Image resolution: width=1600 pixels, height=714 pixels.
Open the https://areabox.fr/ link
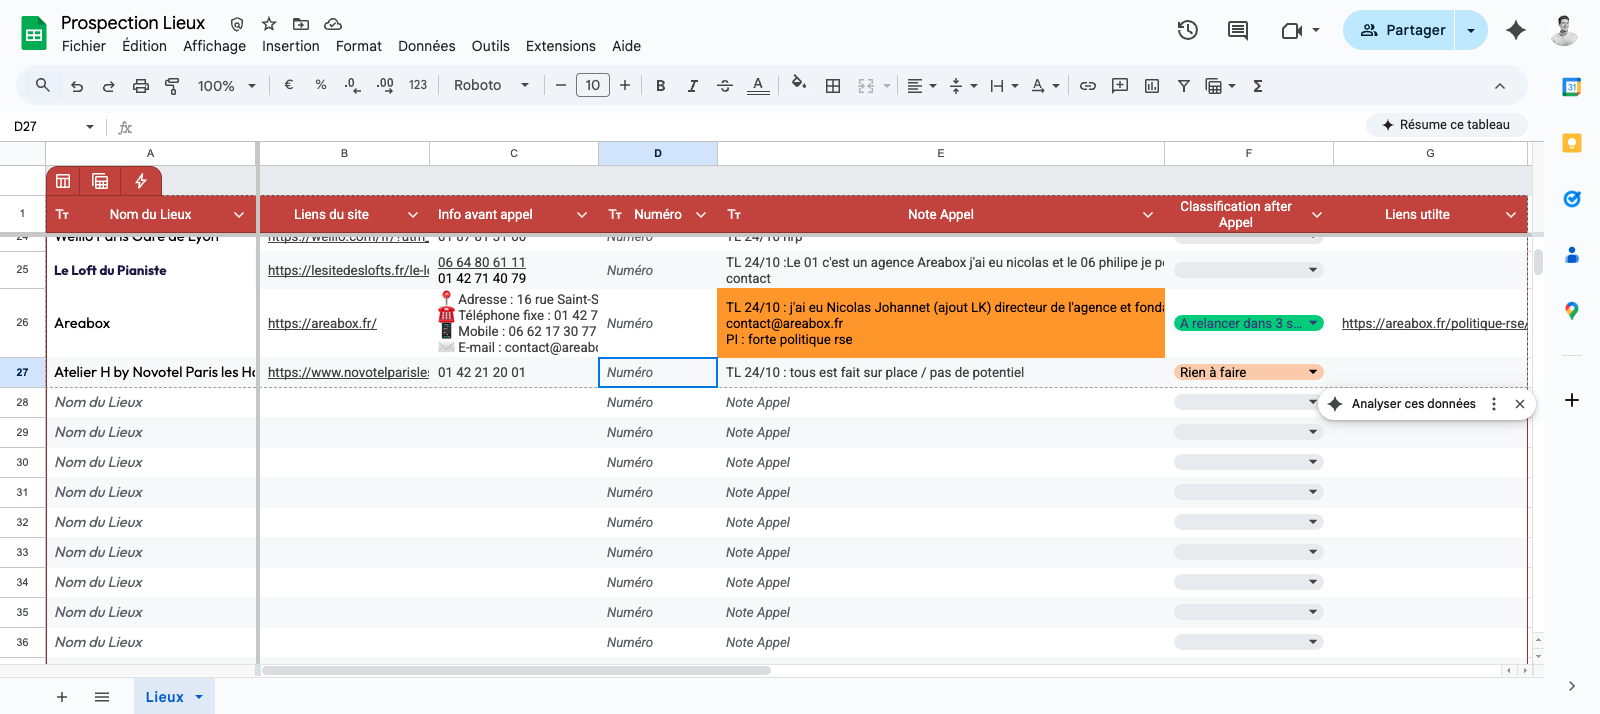(x=322, y=323)
